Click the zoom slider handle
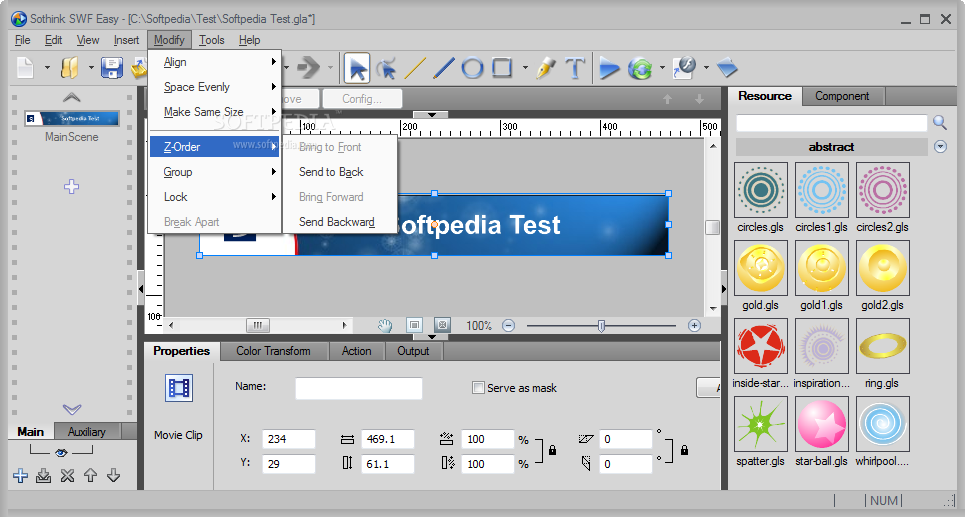Viewport: 965px width, 517px height. click(601, 326)
